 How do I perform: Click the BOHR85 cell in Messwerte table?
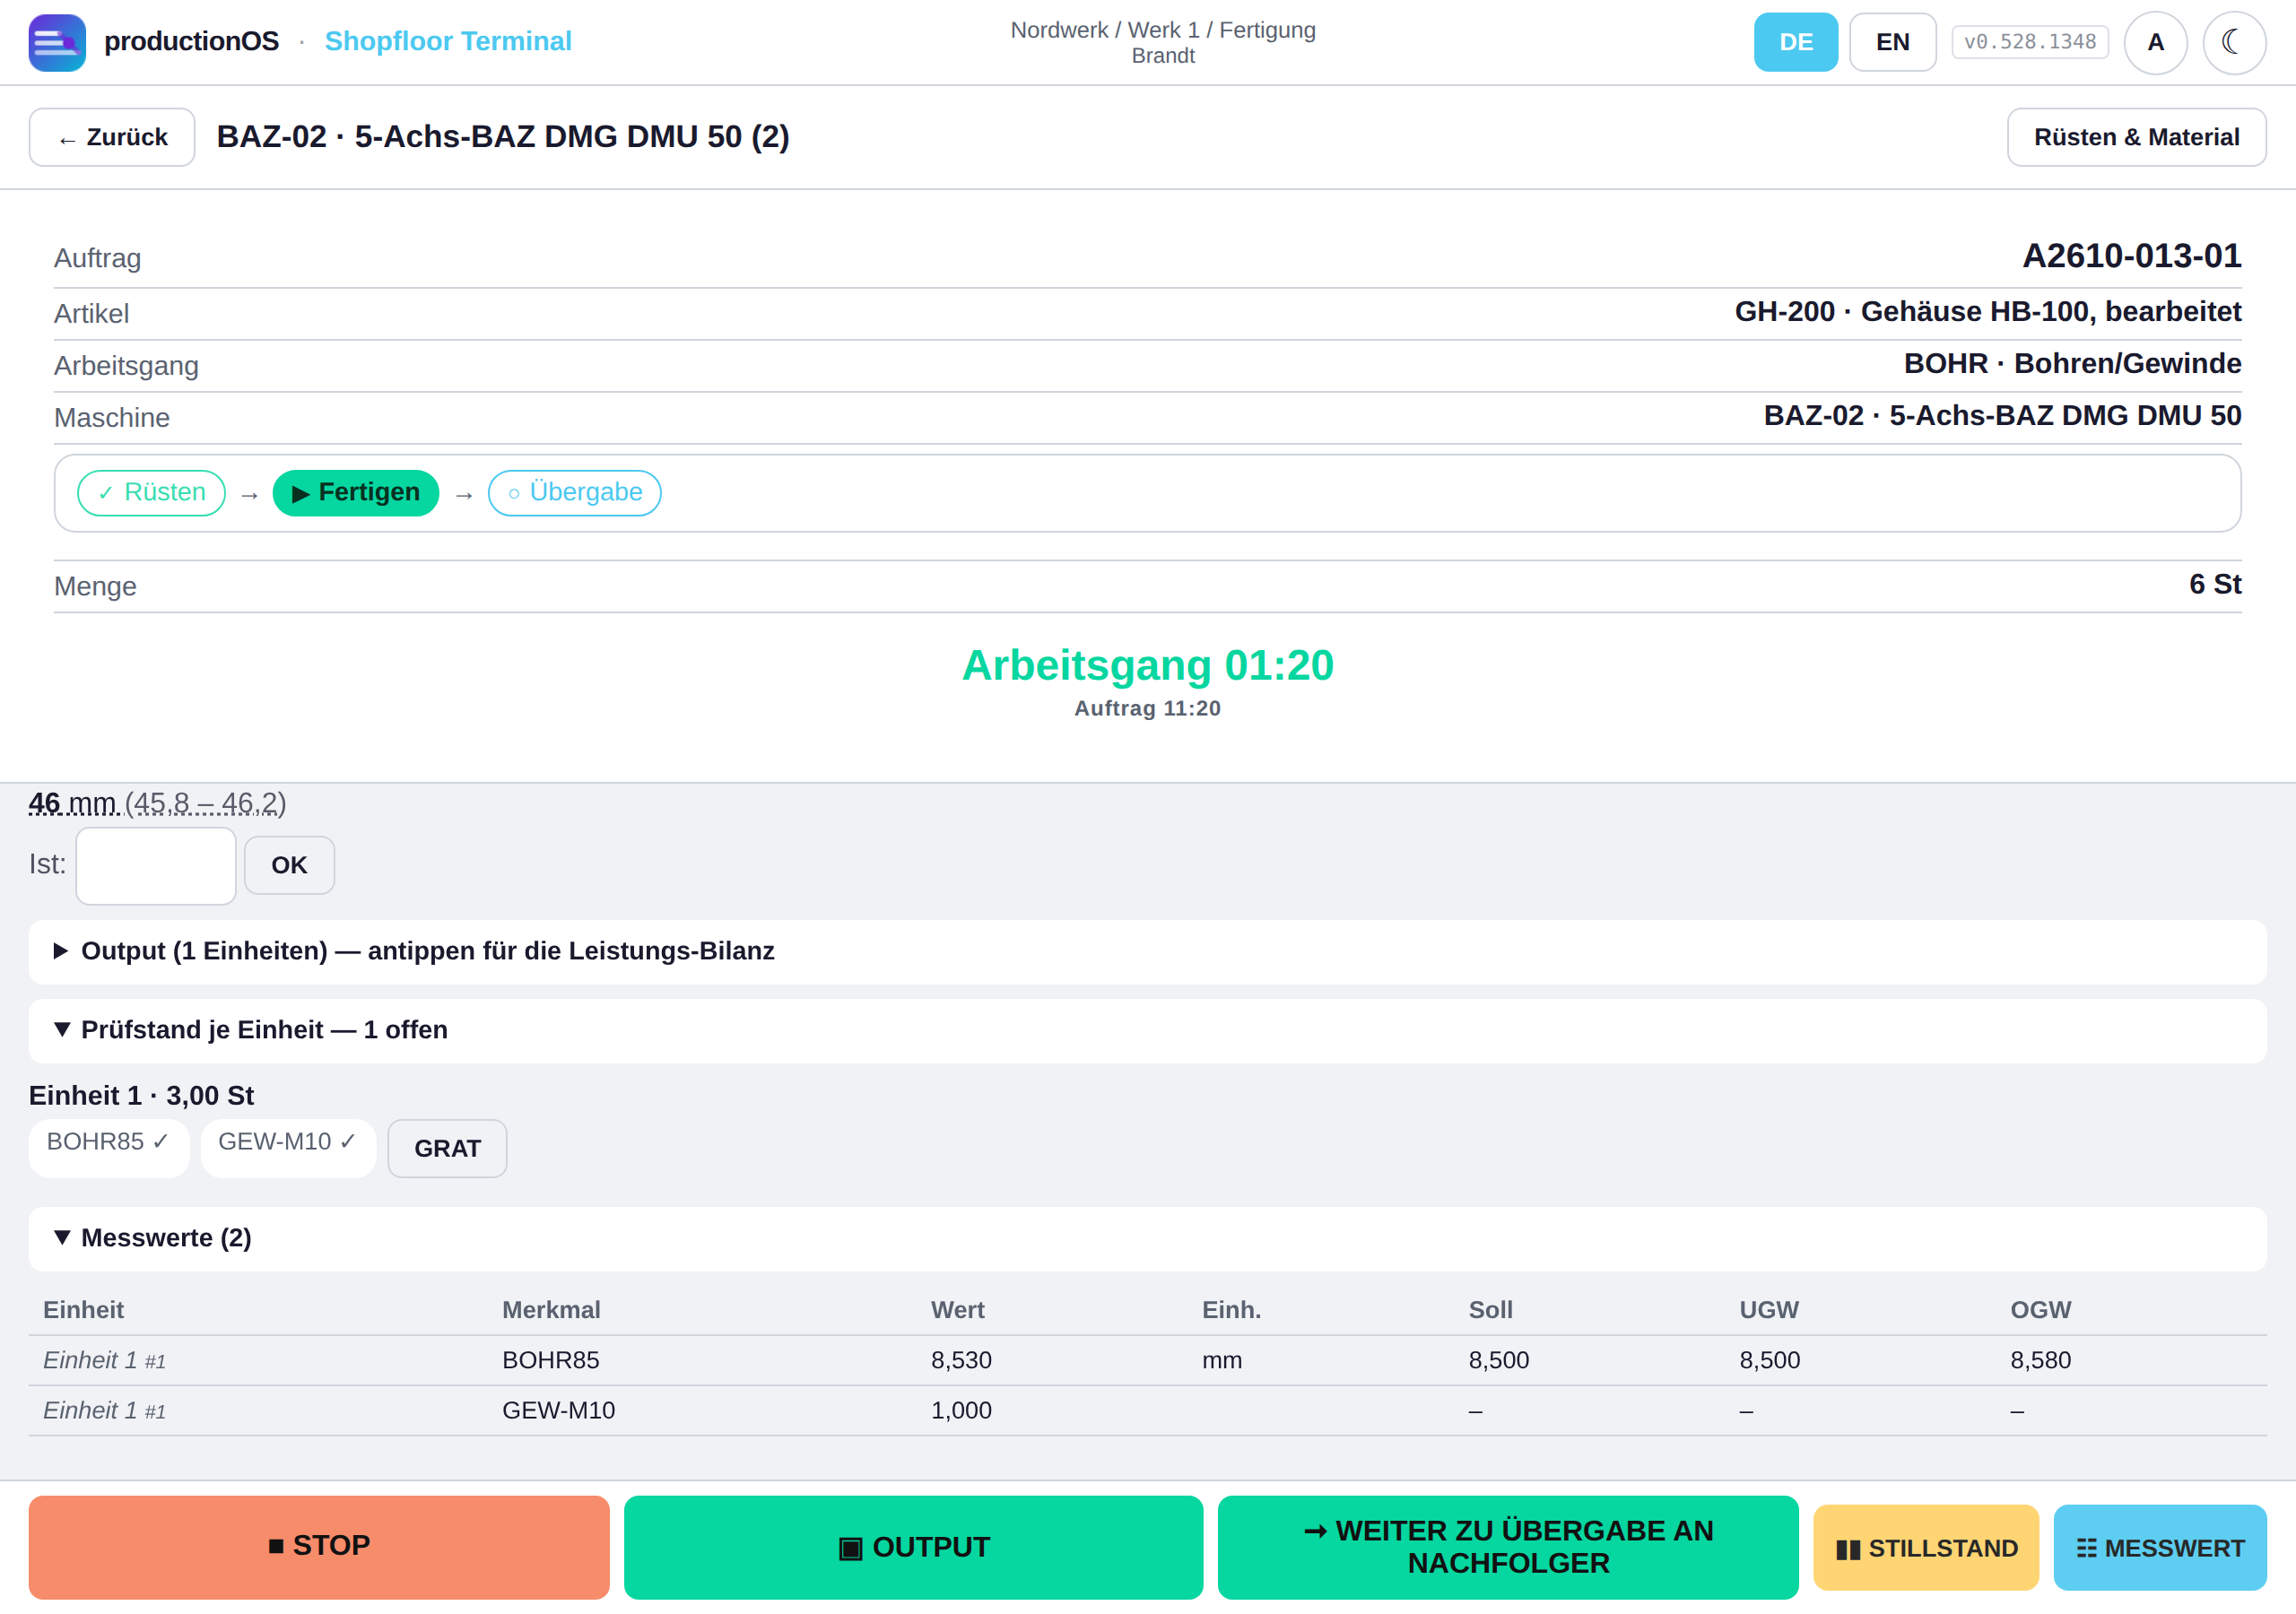click(551, 1360)
